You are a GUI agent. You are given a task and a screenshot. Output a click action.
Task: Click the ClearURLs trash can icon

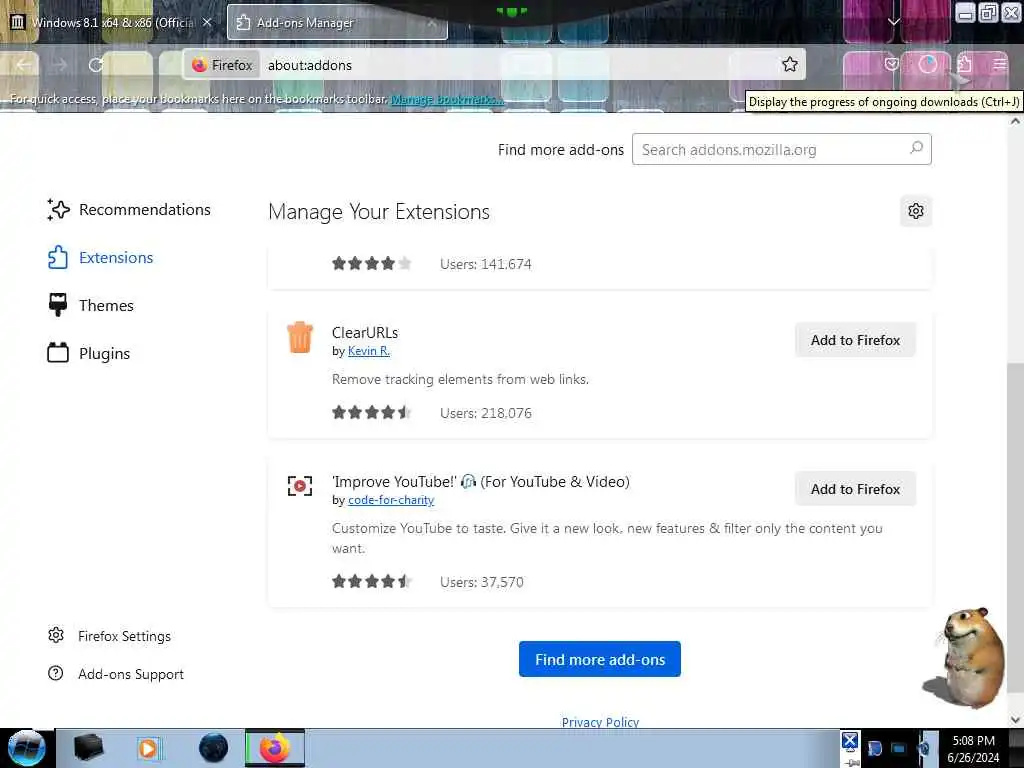[300, 338]
